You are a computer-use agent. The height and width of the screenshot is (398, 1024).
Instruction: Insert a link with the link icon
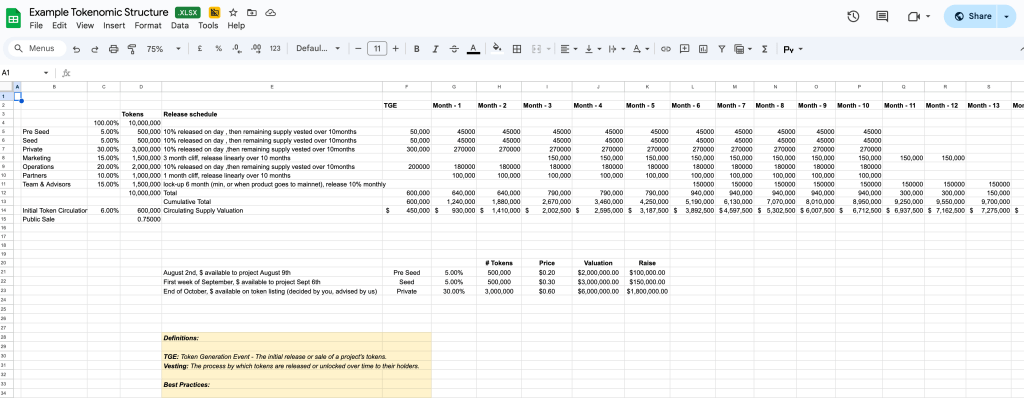click(x=666, y=48)
